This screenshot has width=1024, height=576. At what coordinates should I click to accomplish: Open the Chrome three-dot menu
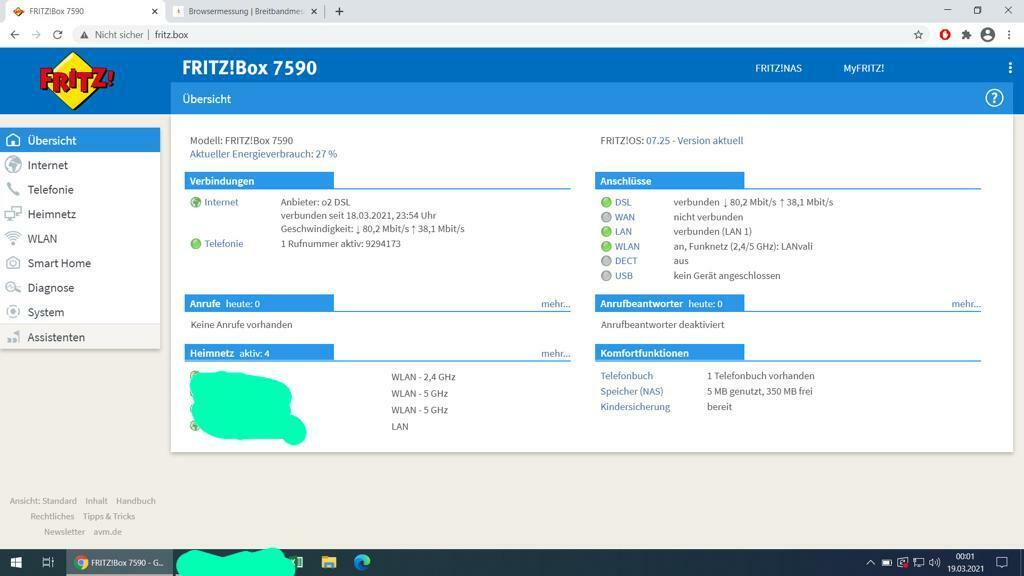pyautogui.click(x=1009, y=35)
